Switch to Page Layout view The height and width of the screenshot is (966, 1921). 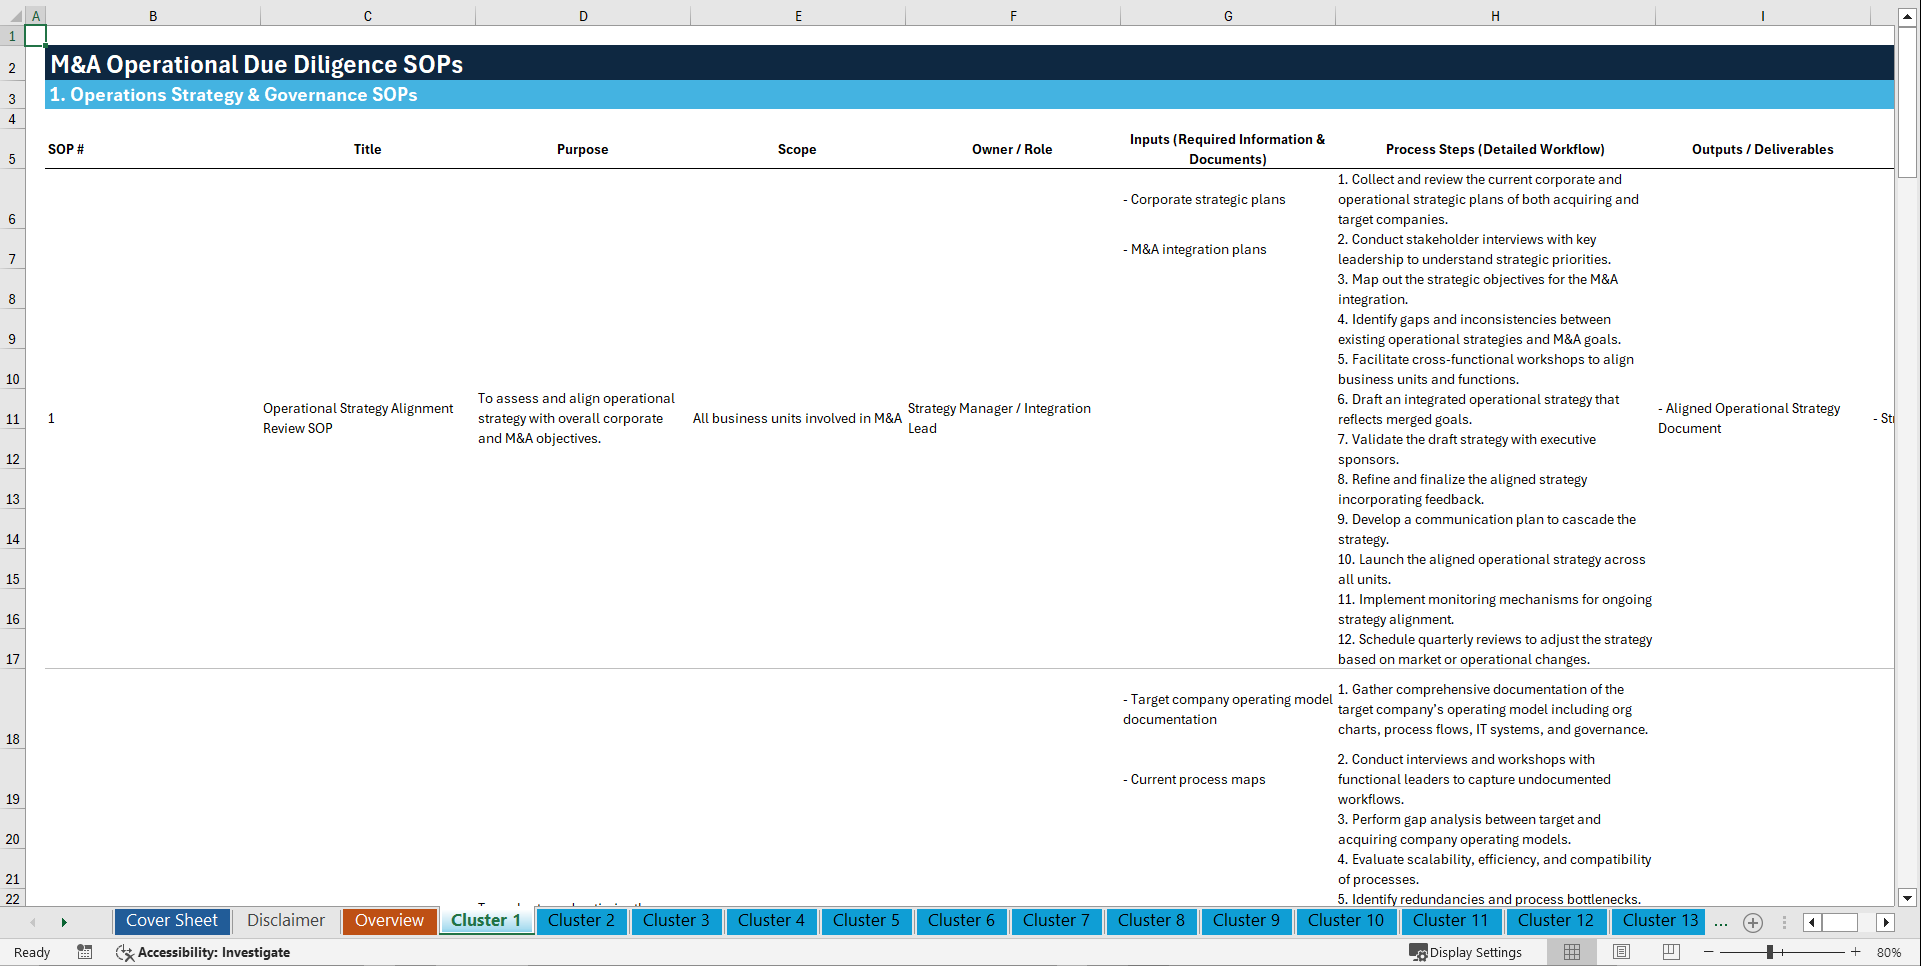tap(1620, 952)
